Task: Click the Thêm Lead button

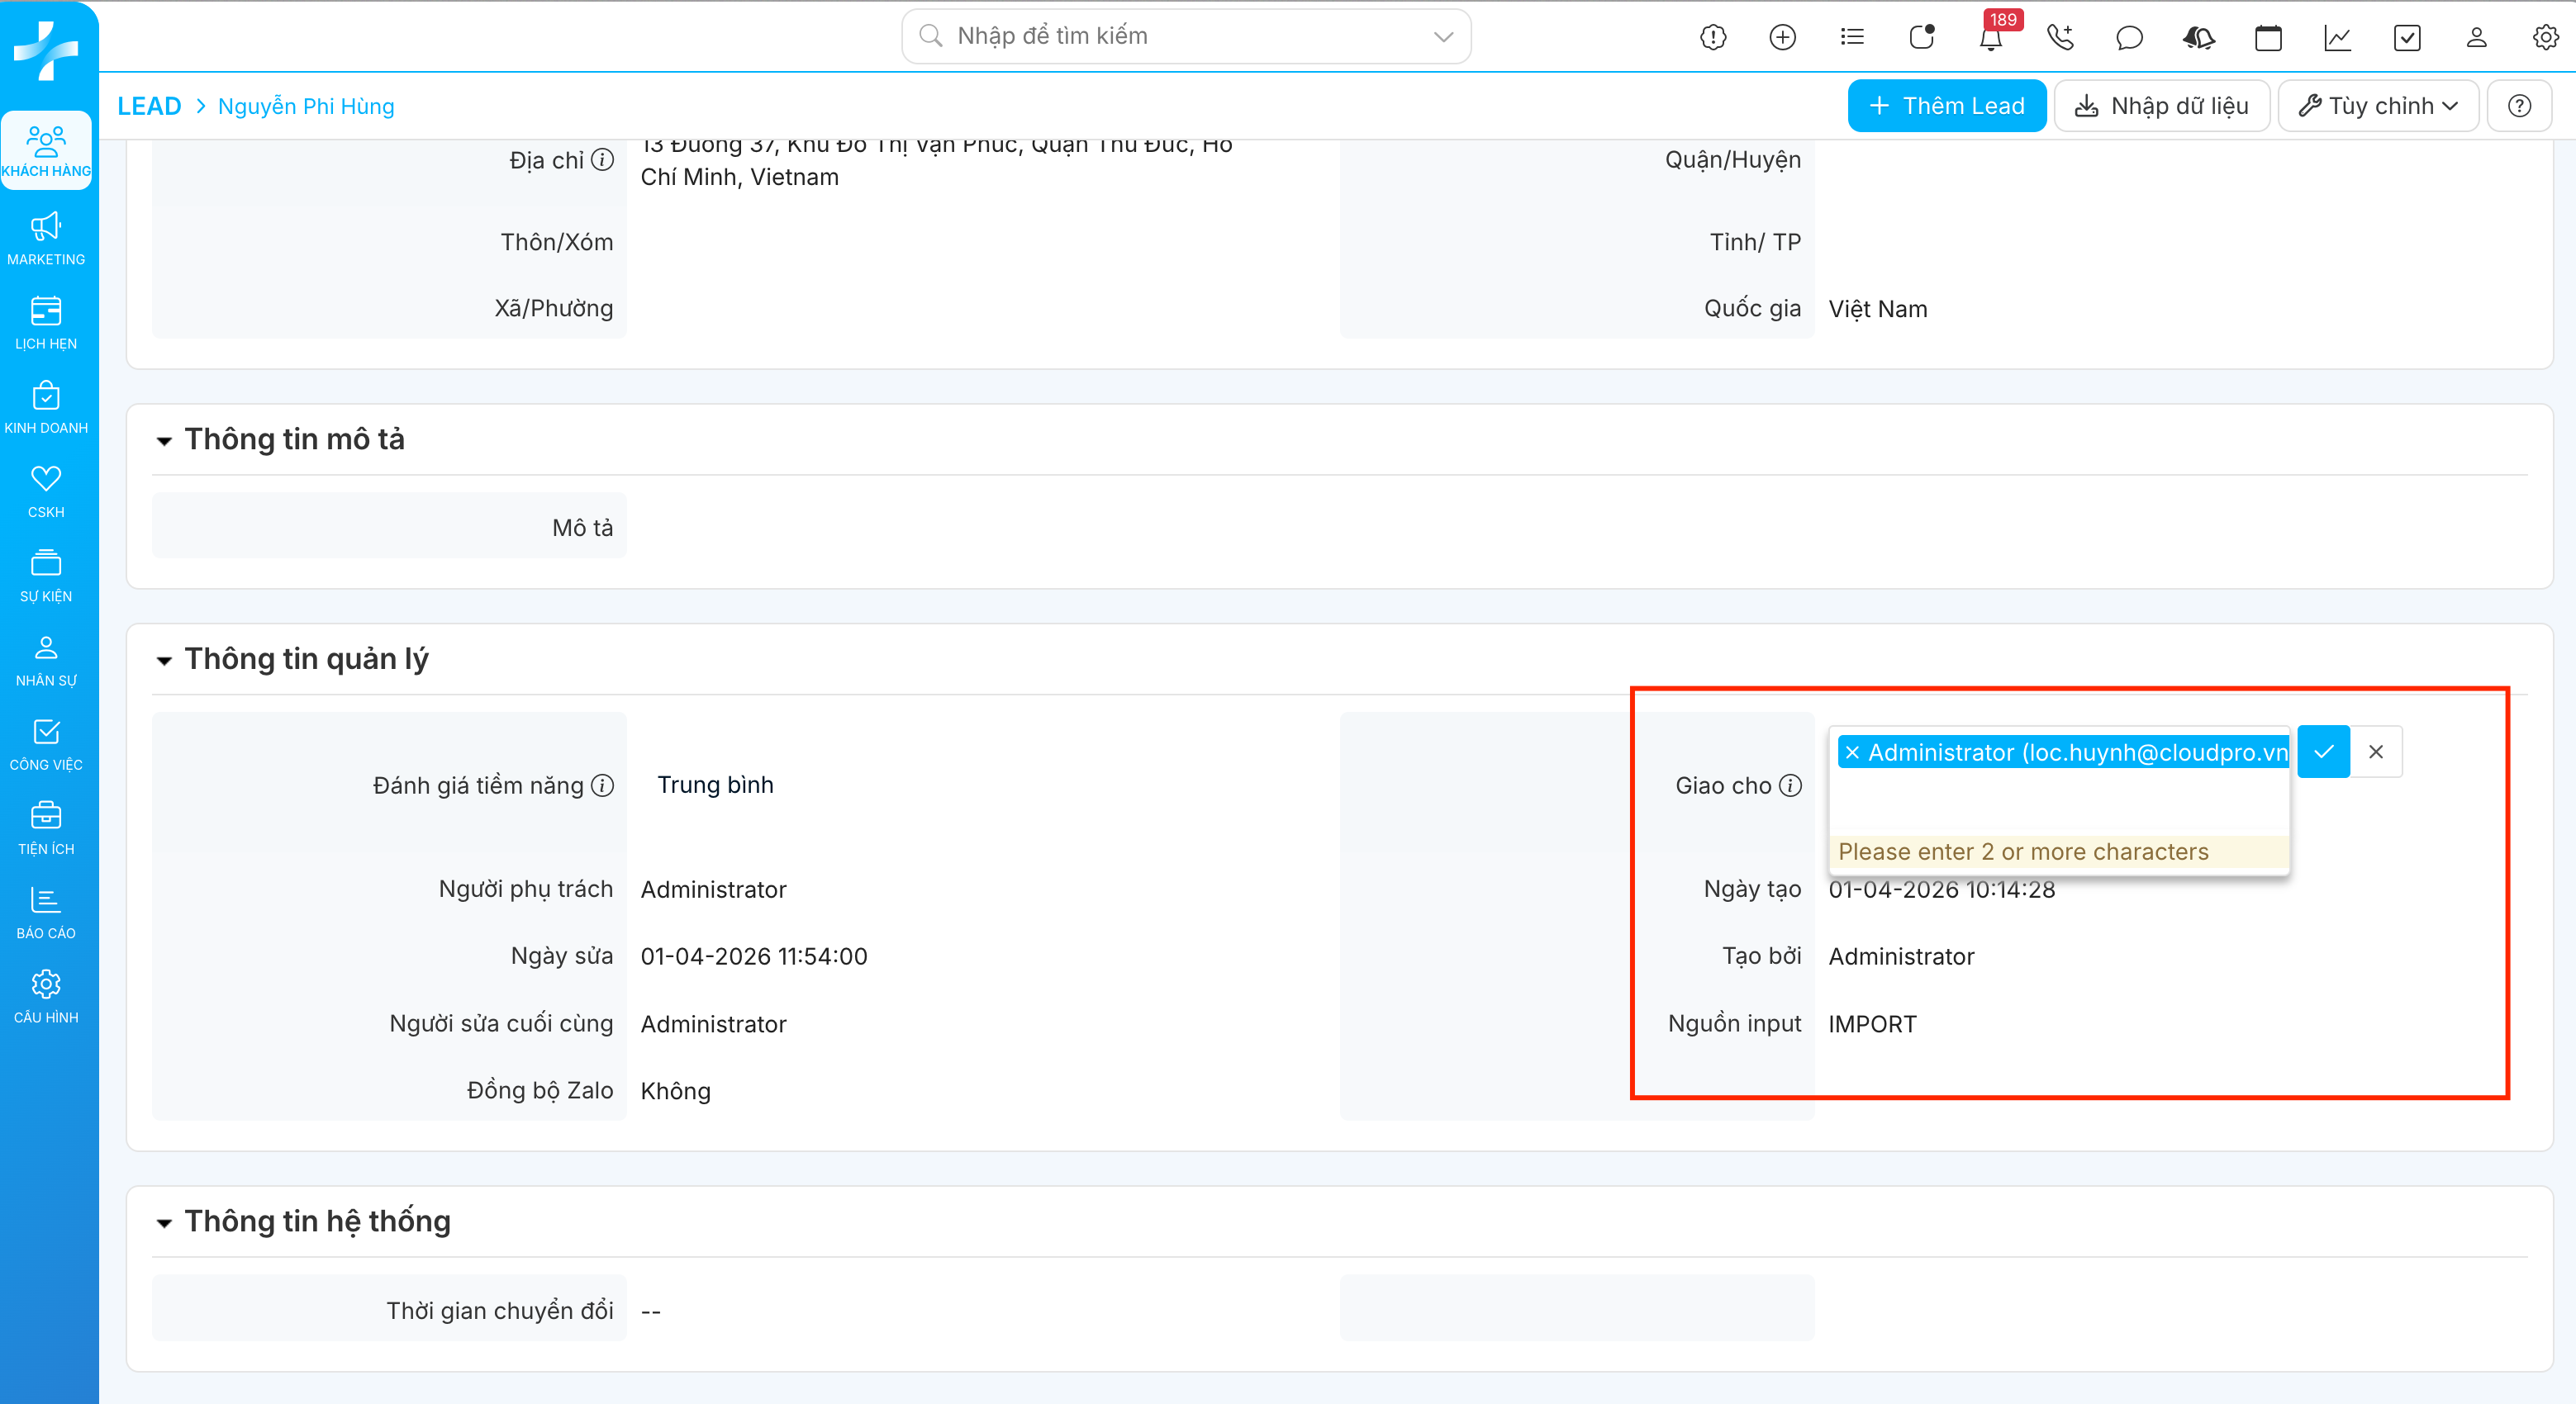Action: [x=1946, y=106]
